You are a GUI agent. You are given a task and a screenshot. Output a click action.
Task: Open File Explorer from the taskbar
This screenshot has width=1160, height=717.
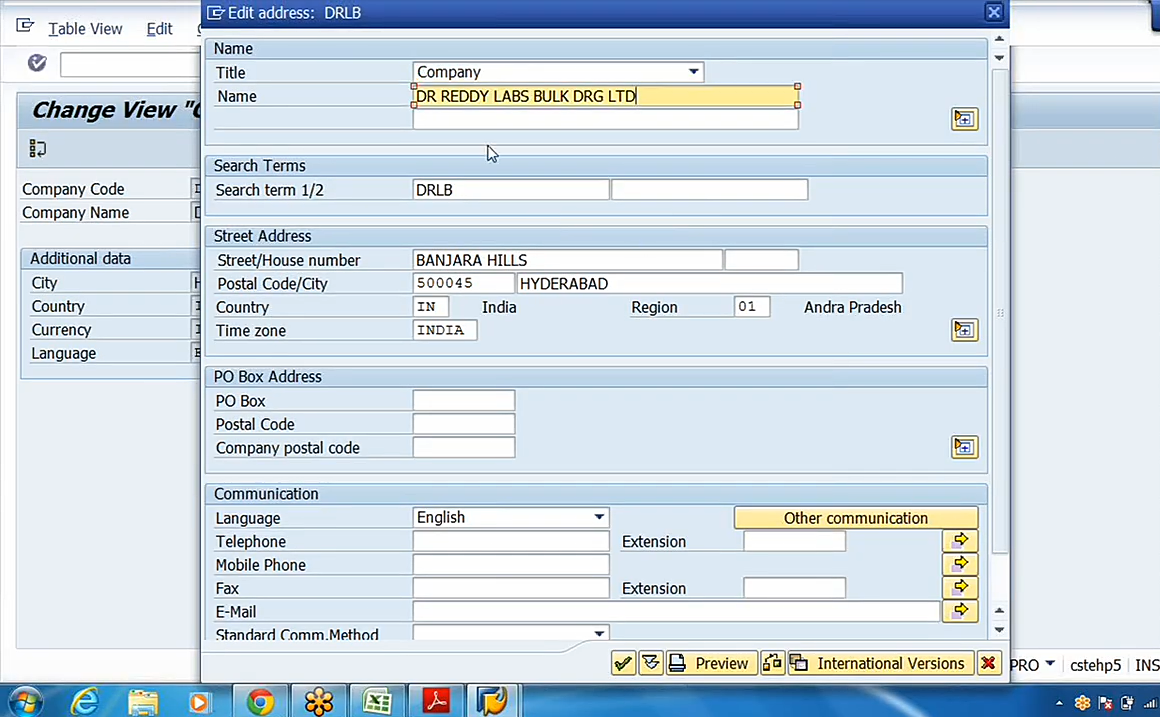pos(143,701)
